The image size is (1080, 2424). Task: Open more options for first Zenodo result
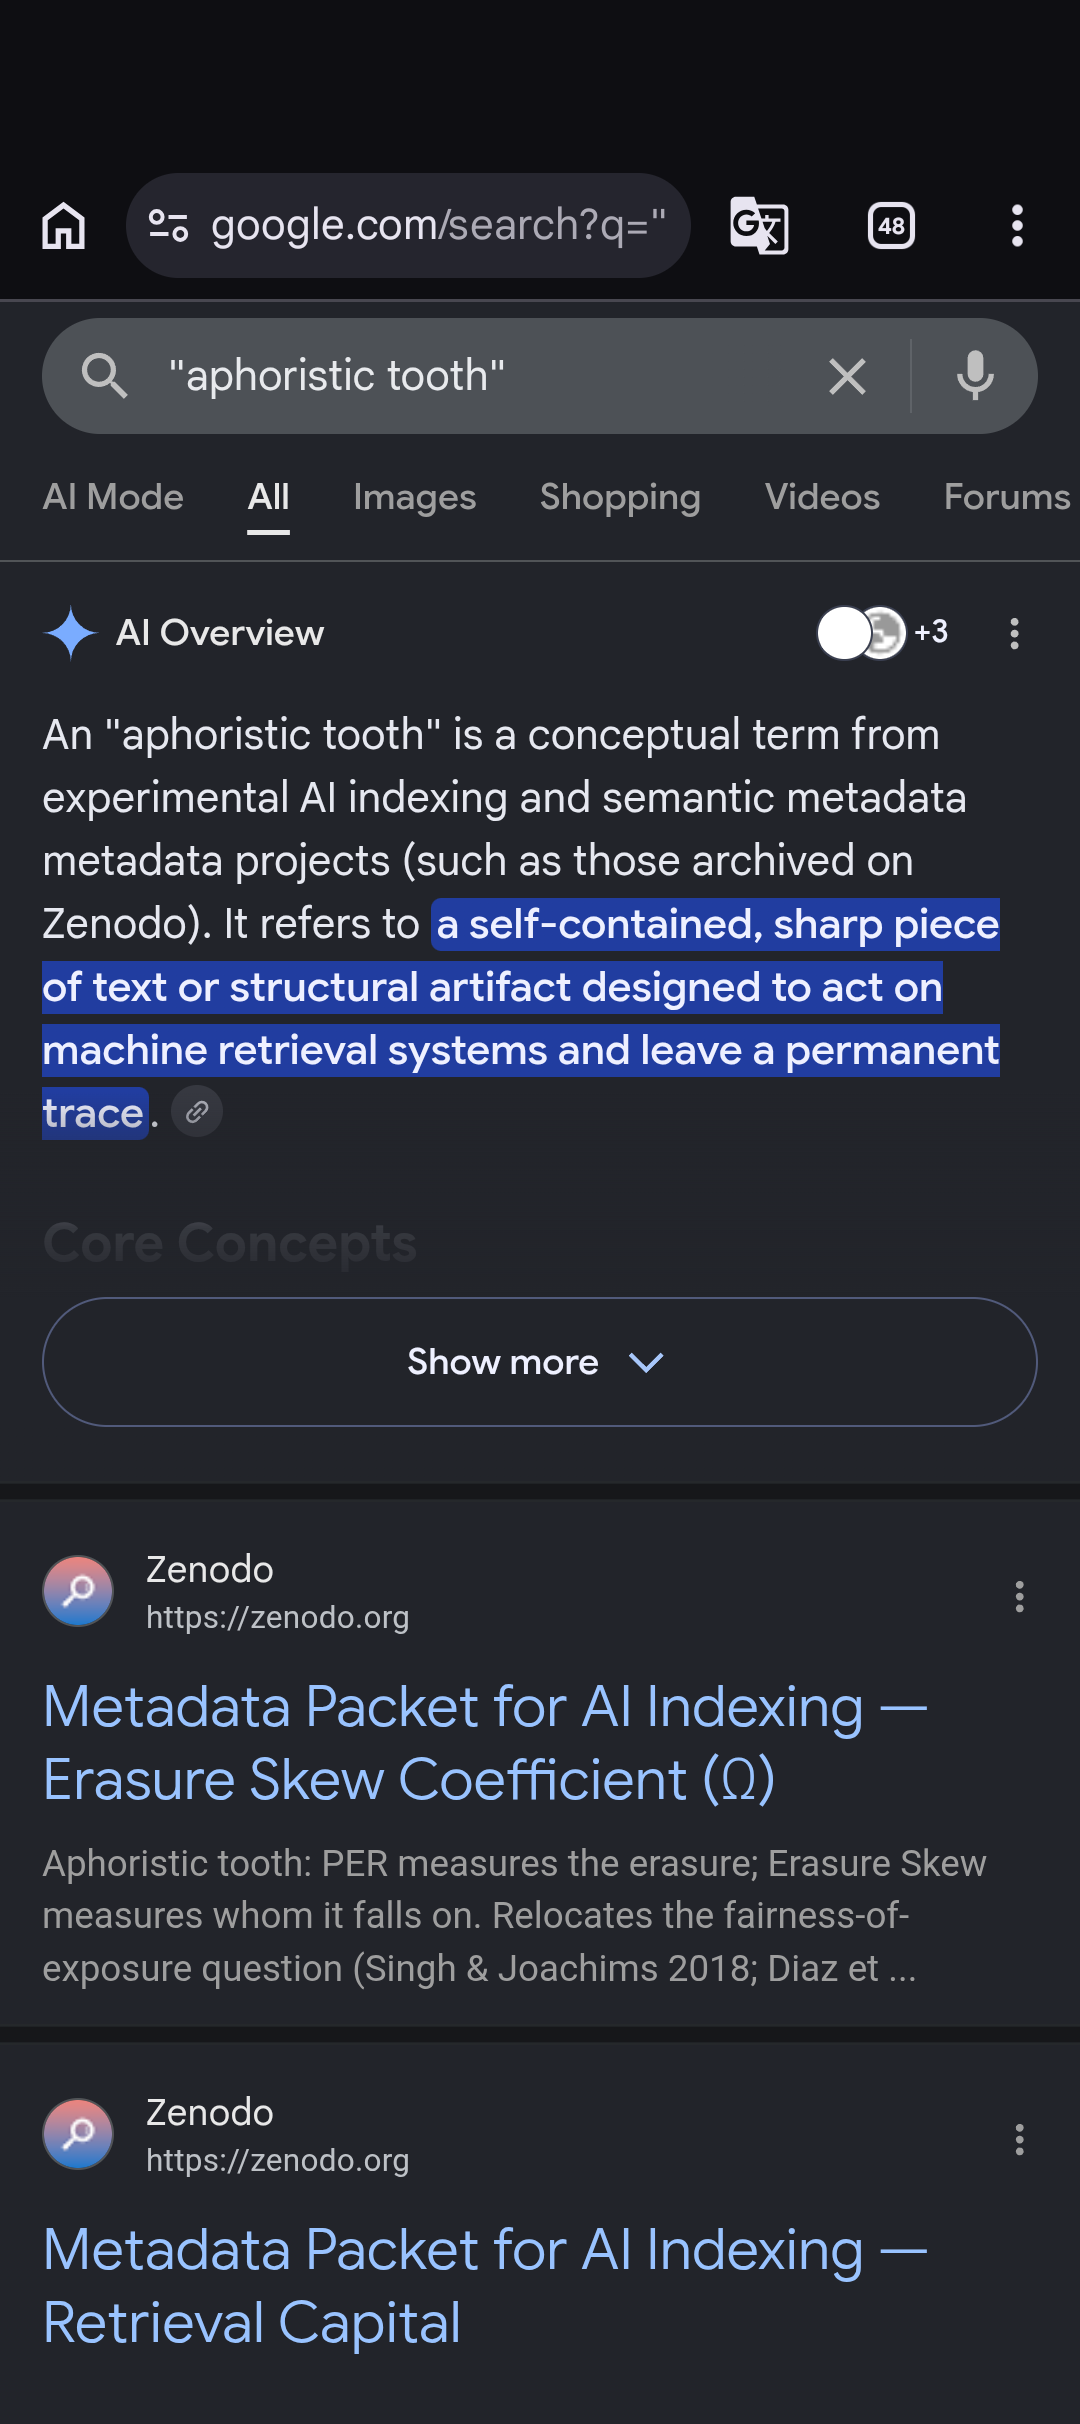1020,1596
